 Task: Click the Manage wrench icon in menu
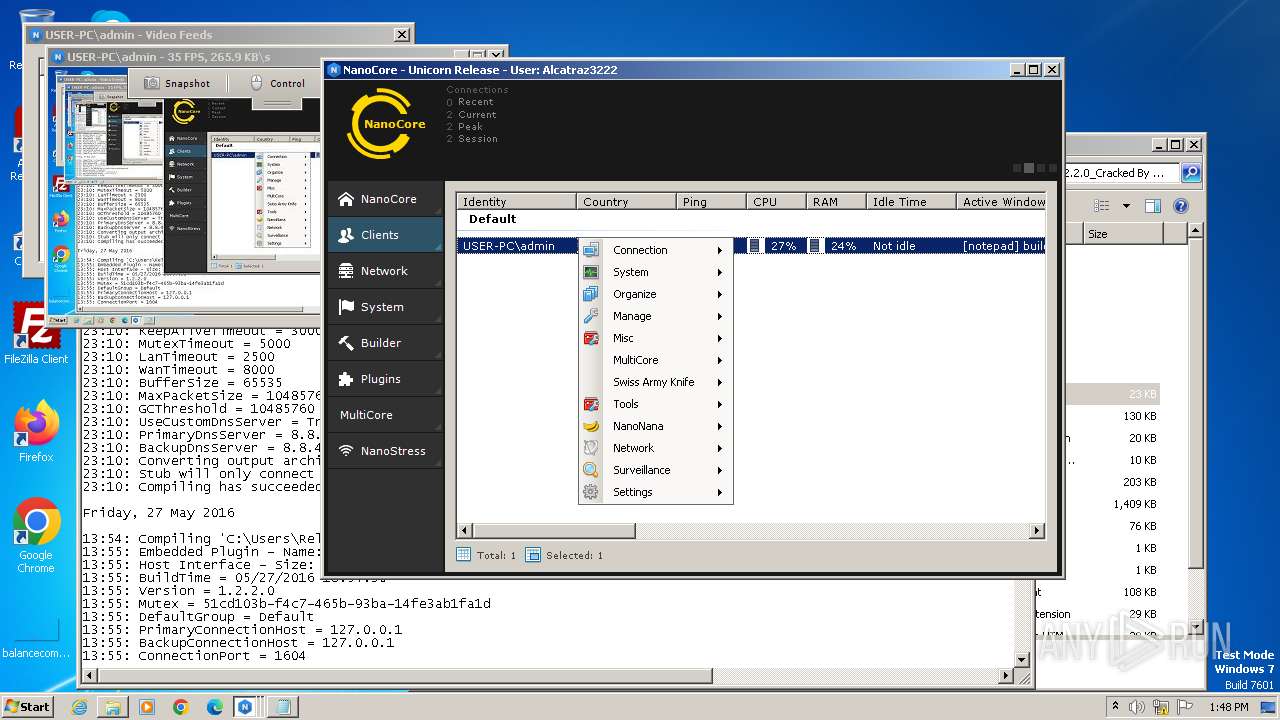pyautogui.click(x=591, y=316)
